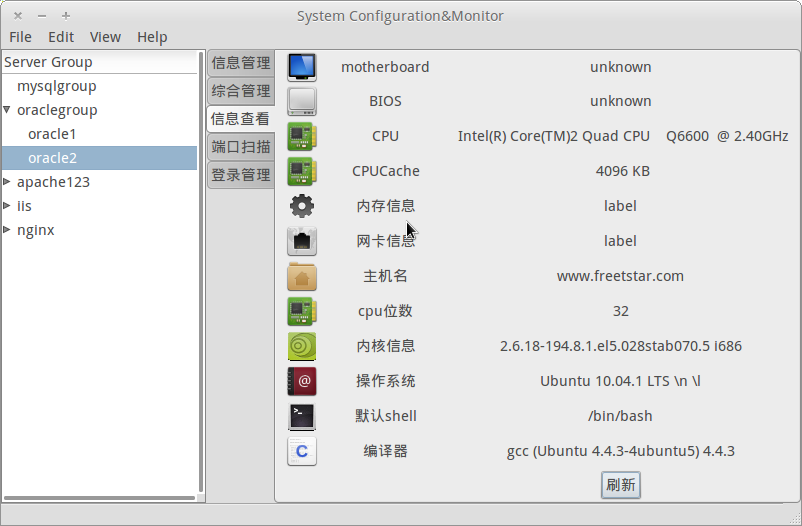Select apache123 in the server tree
This screenshot has width=802, height=526.
coord(53,182)
